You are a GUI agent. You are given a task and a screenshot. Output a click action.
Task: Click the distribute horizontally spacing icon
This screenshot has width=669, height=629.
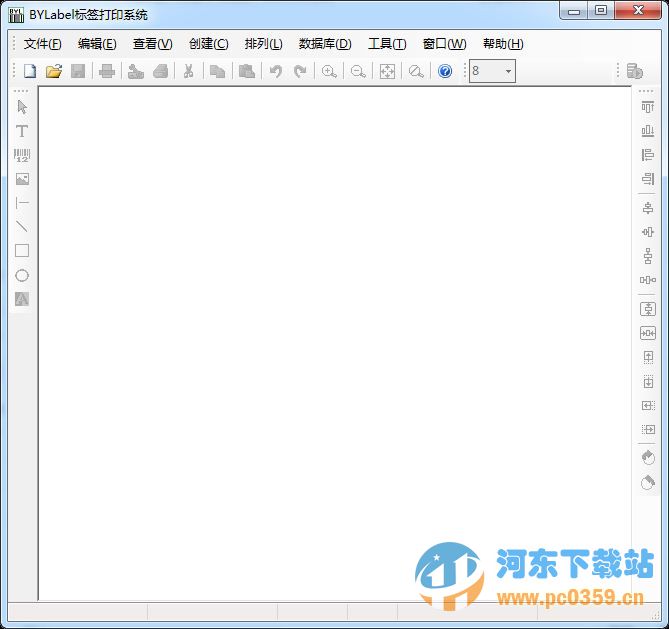(648, 280)
